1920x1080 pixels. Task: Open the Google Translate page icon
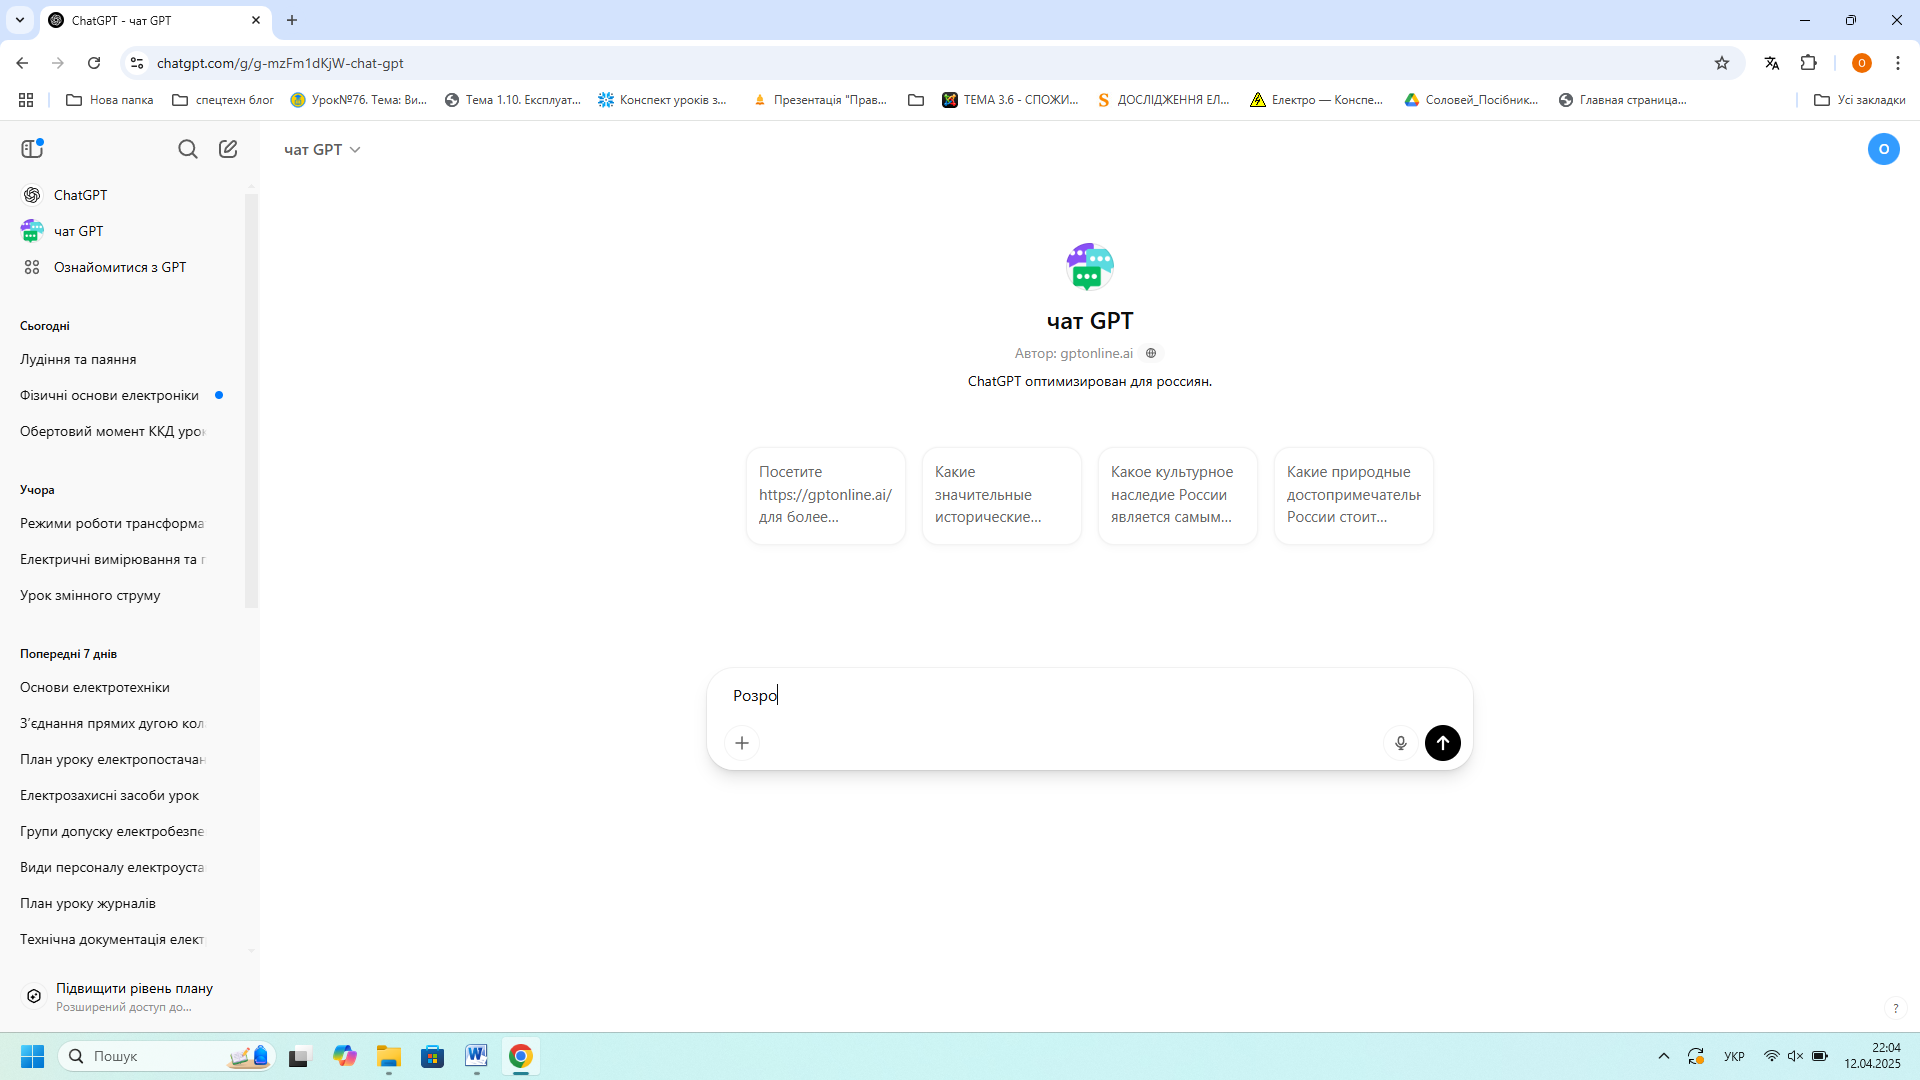tap(1772, 63)
